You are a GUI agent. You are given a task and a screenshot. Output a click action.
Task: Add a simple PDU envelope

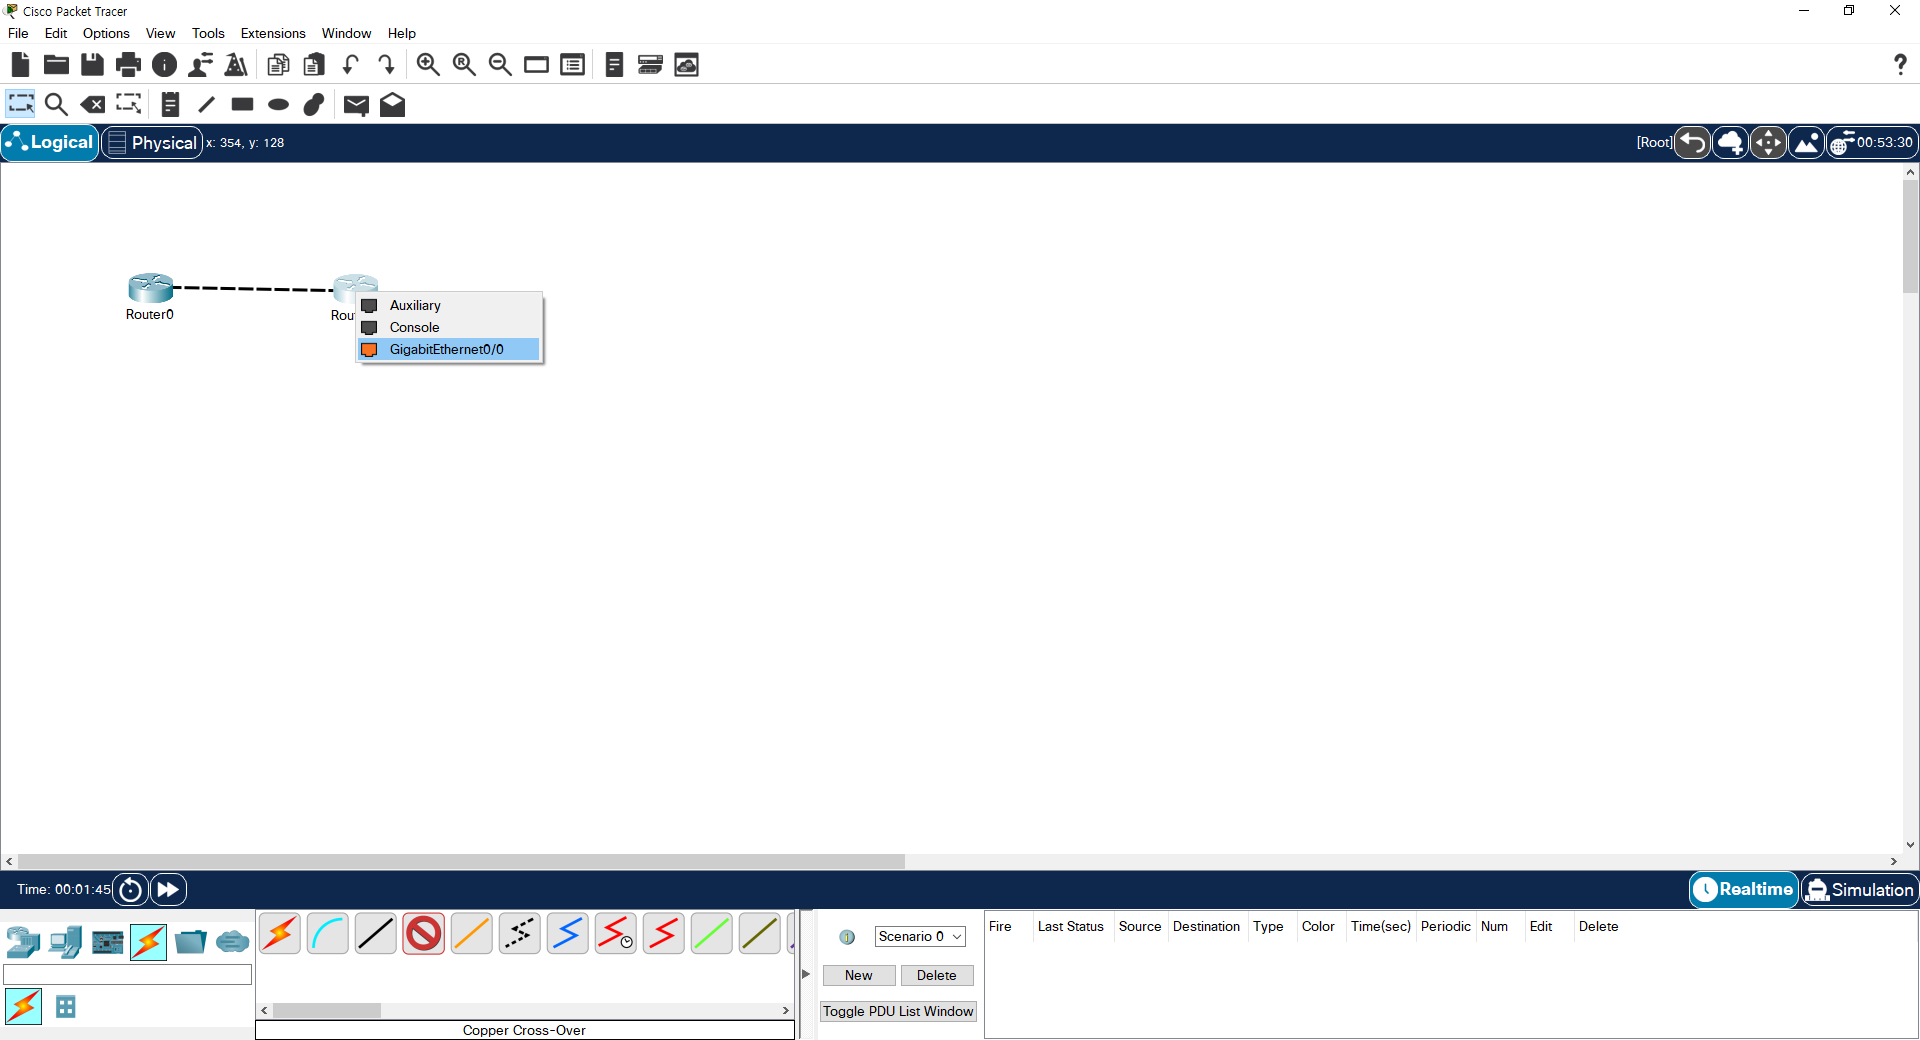356,104
